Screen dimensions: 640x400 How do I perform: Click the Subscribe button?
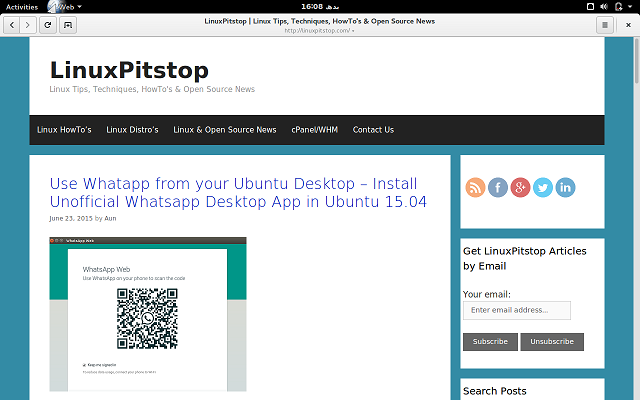point(490,342)
